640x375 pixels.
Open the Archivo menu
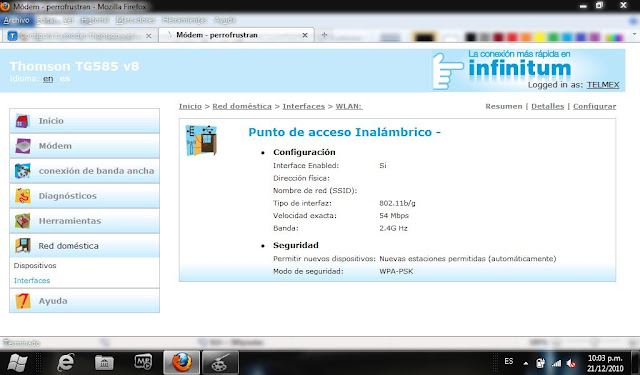[17, 20]
